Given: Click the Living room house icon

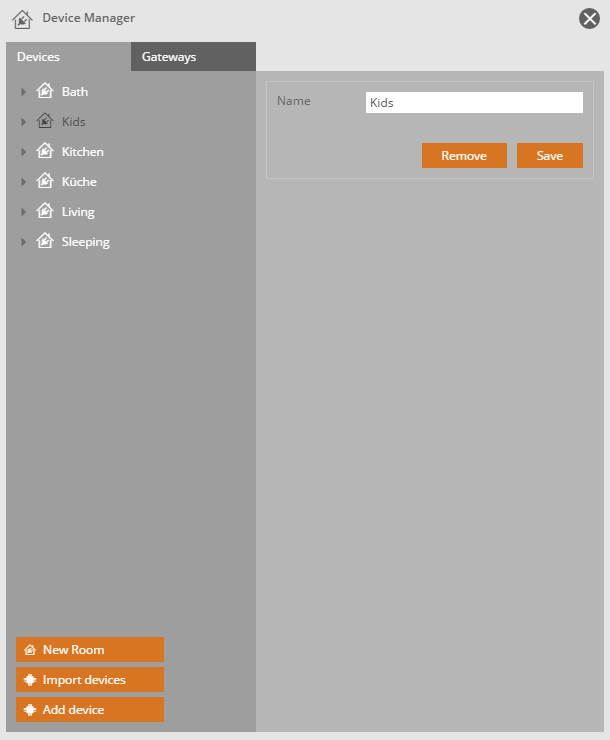Looking at the screenshot, I should click(44, 211).
